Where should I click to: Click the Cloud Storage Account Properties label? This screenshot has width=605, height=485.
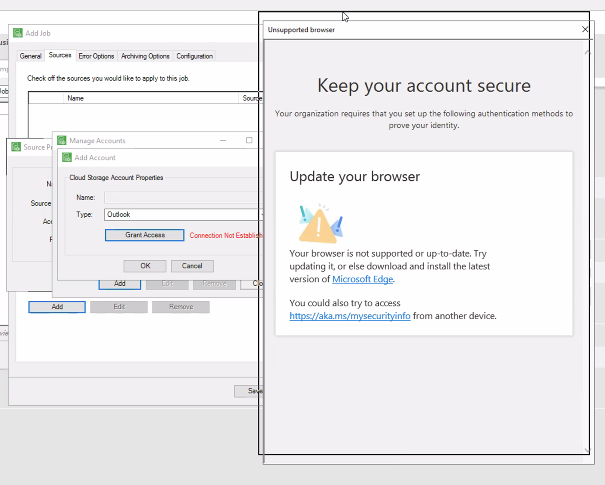click(116, 177)
